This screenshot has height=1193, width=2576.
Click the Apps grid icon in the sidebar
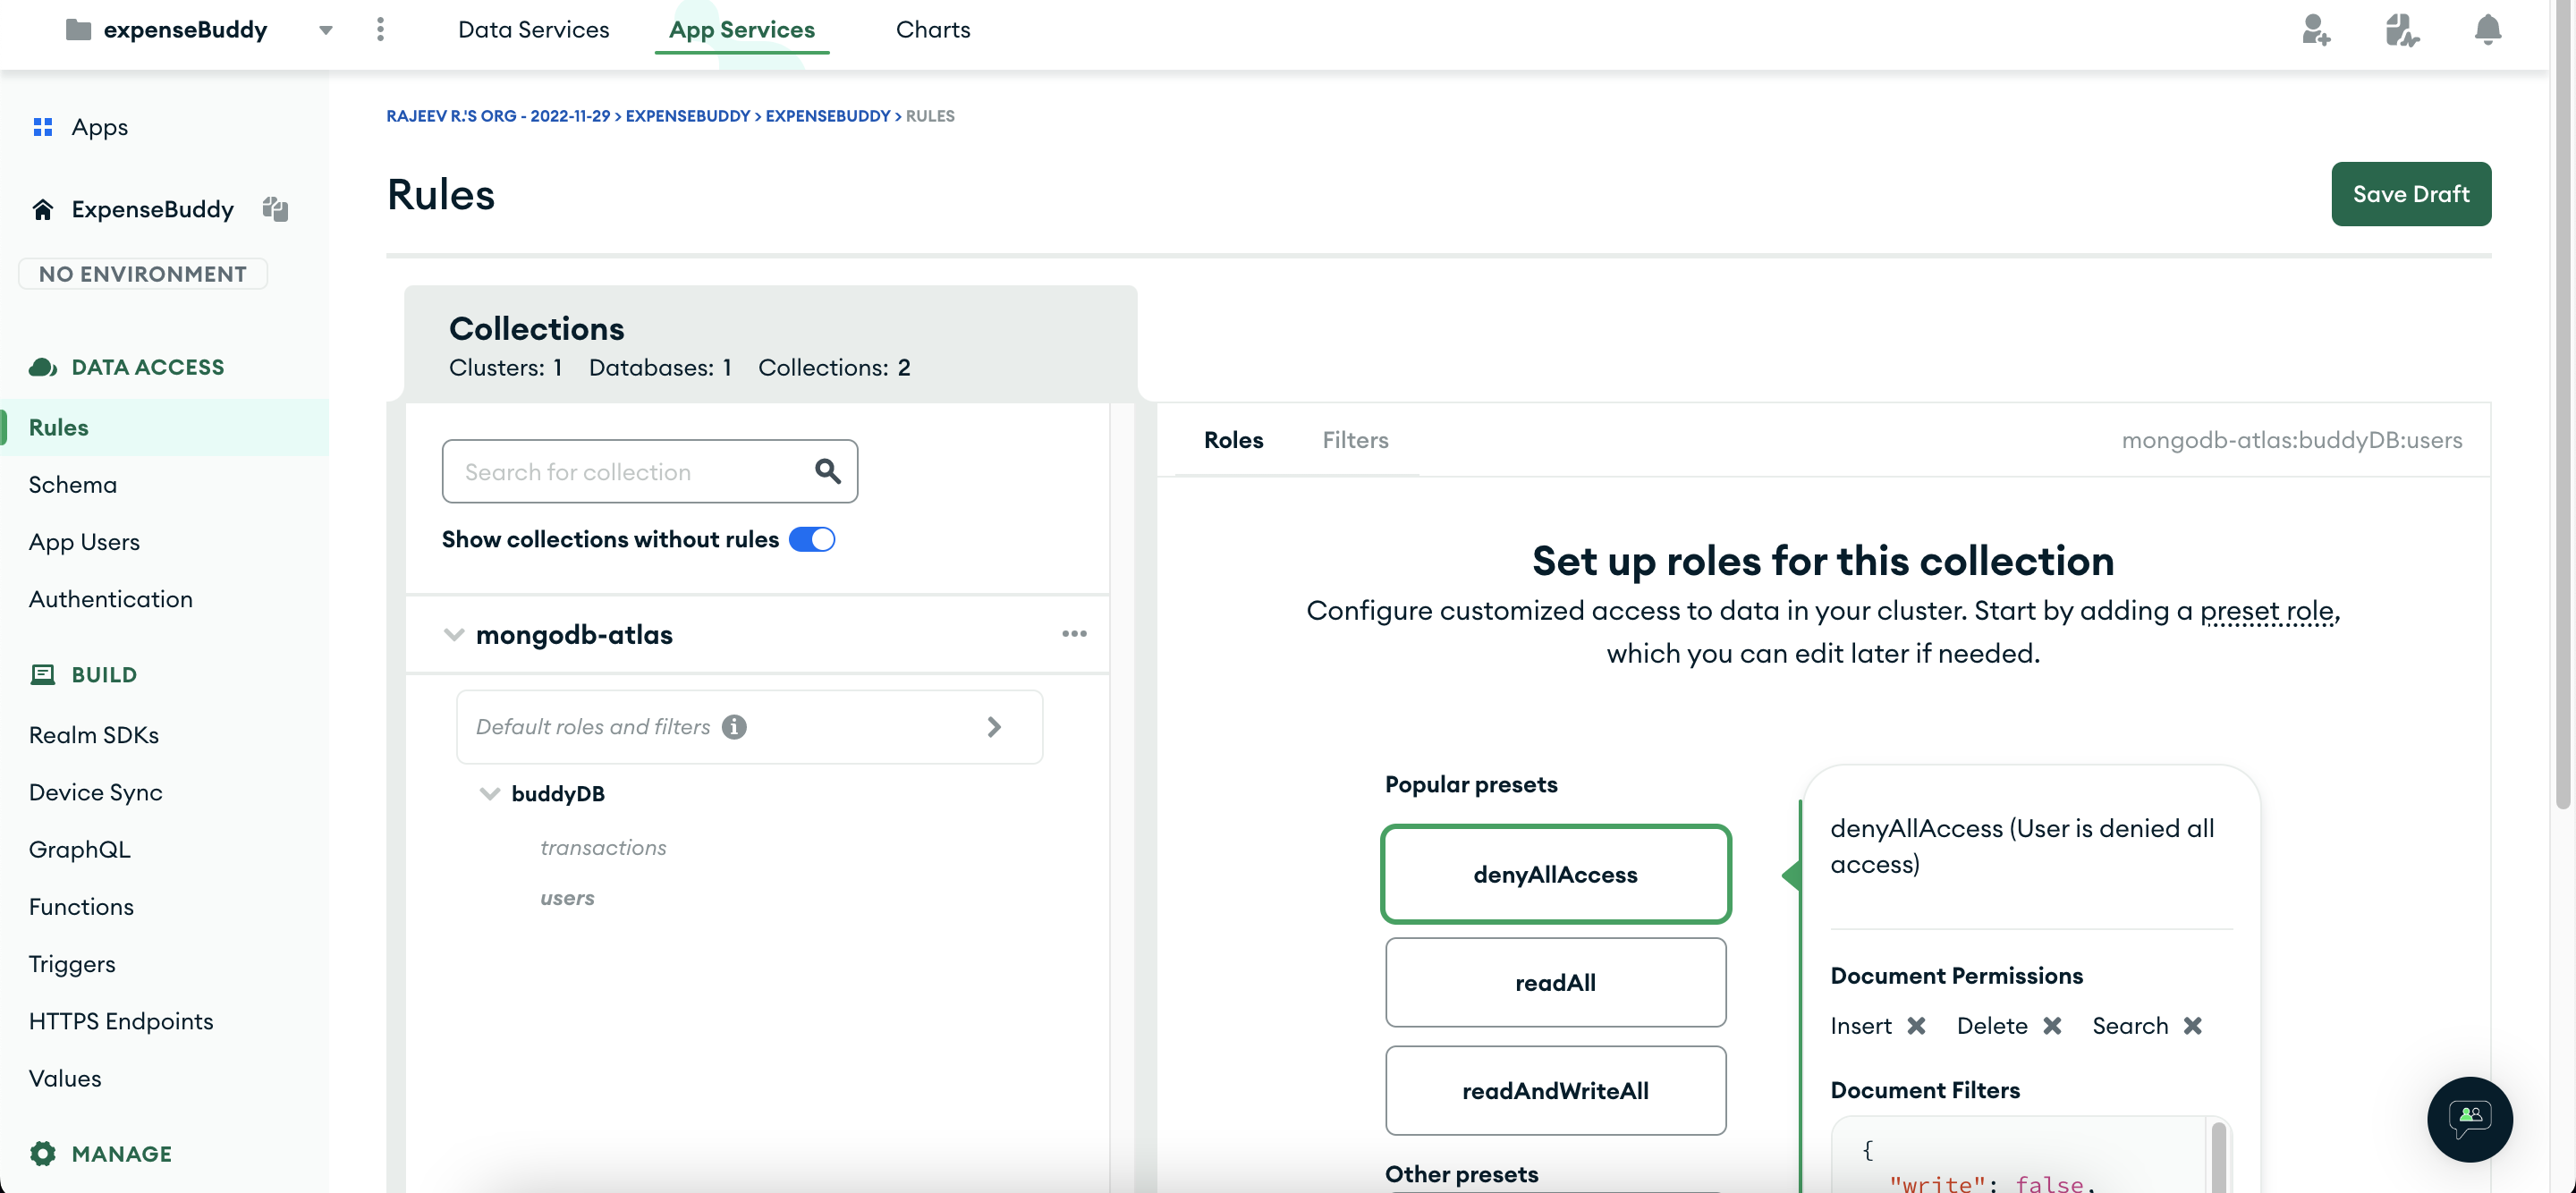click(x=42, y=127)
